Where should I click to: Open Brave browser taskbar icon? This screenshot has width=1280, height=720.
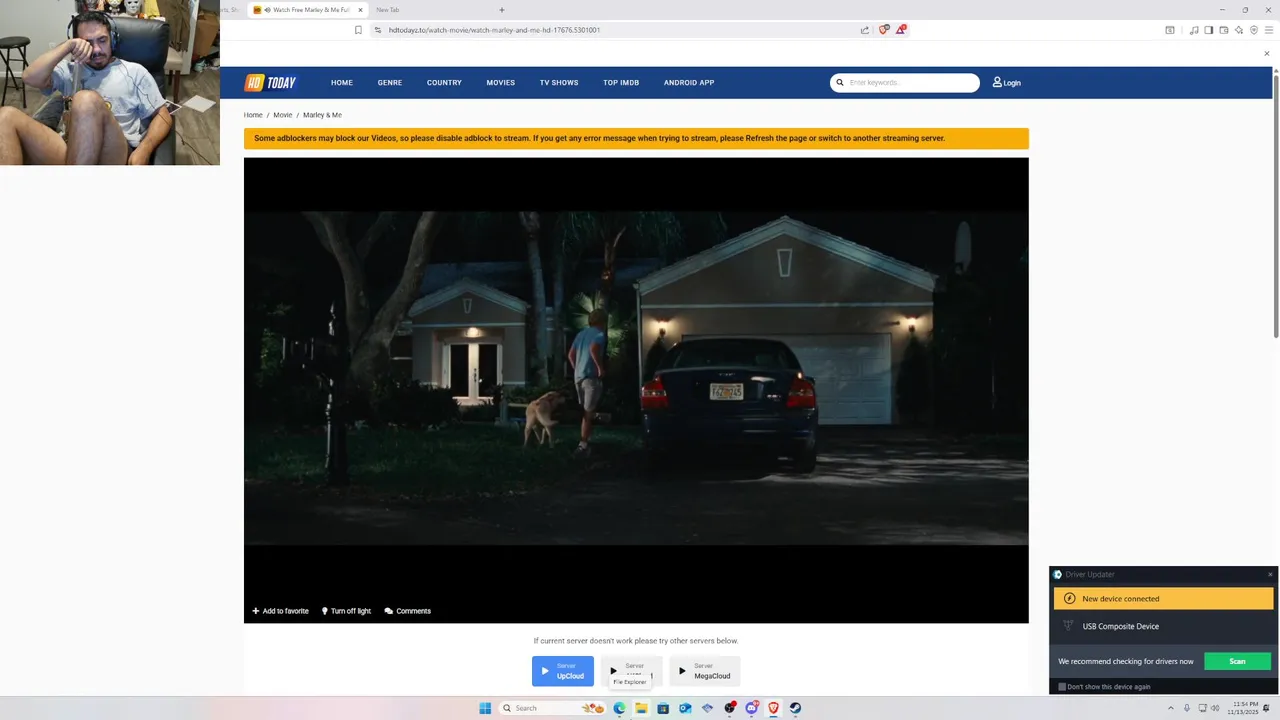pos(773,708)
